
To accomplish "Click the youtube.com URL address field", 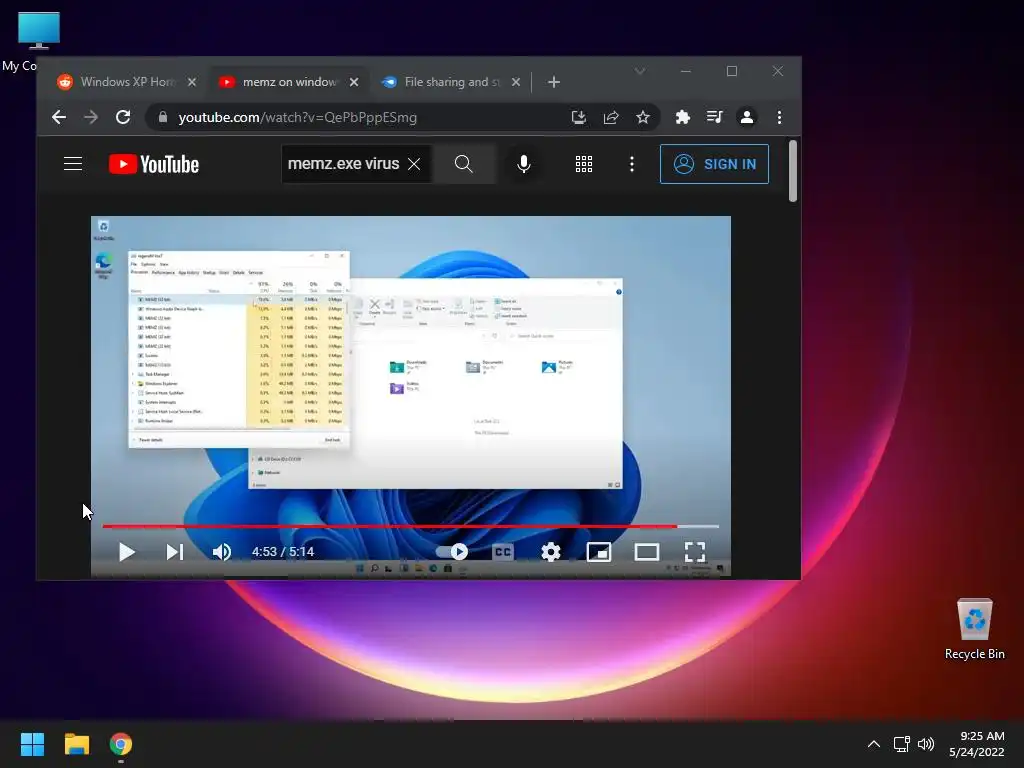I will [297, 118].
